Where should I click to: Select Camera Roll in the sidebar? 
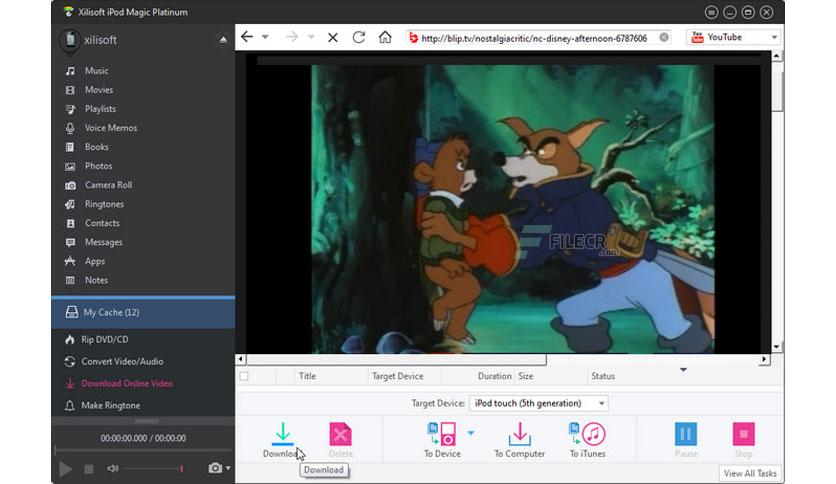click(108, 185)
